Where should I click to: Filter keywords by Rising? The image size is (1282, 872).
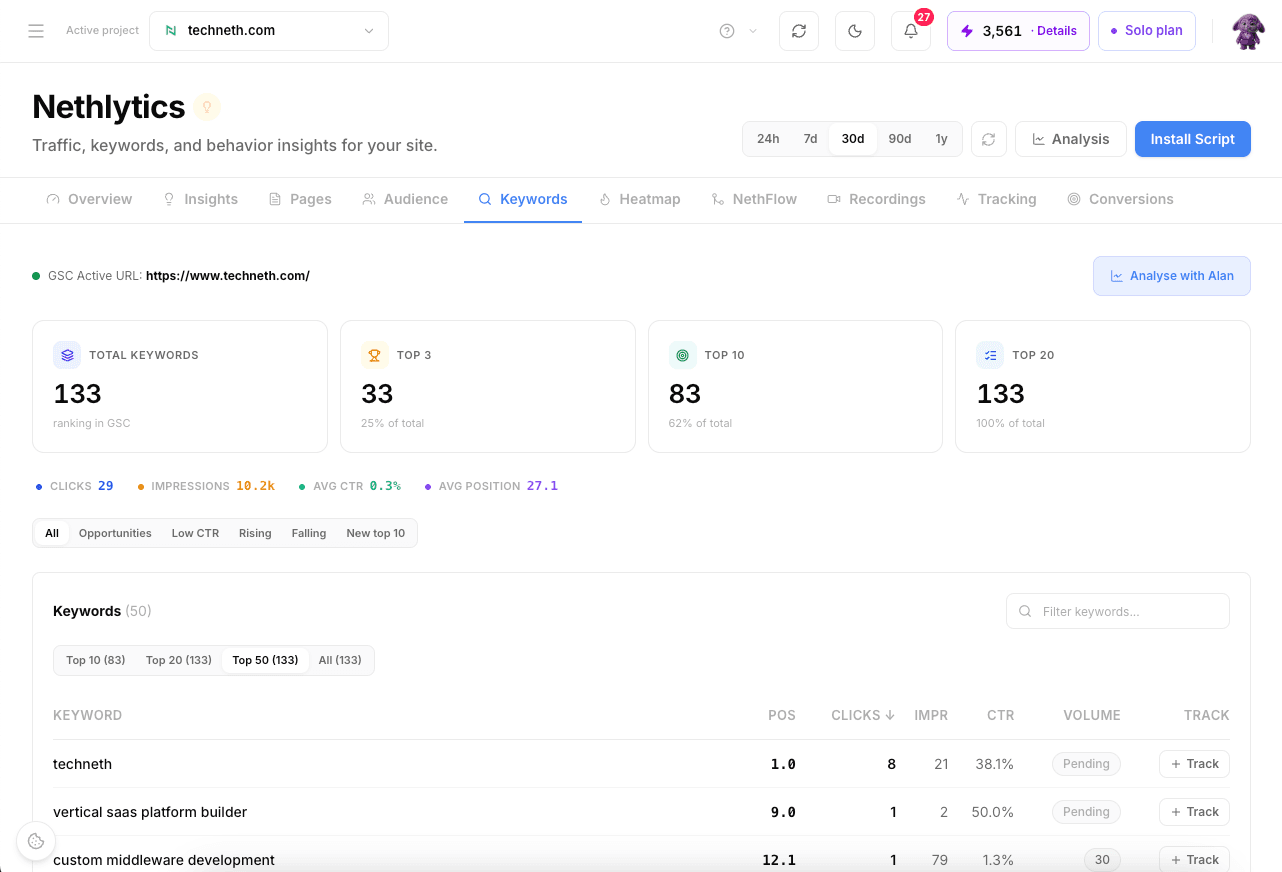[255, 533]
